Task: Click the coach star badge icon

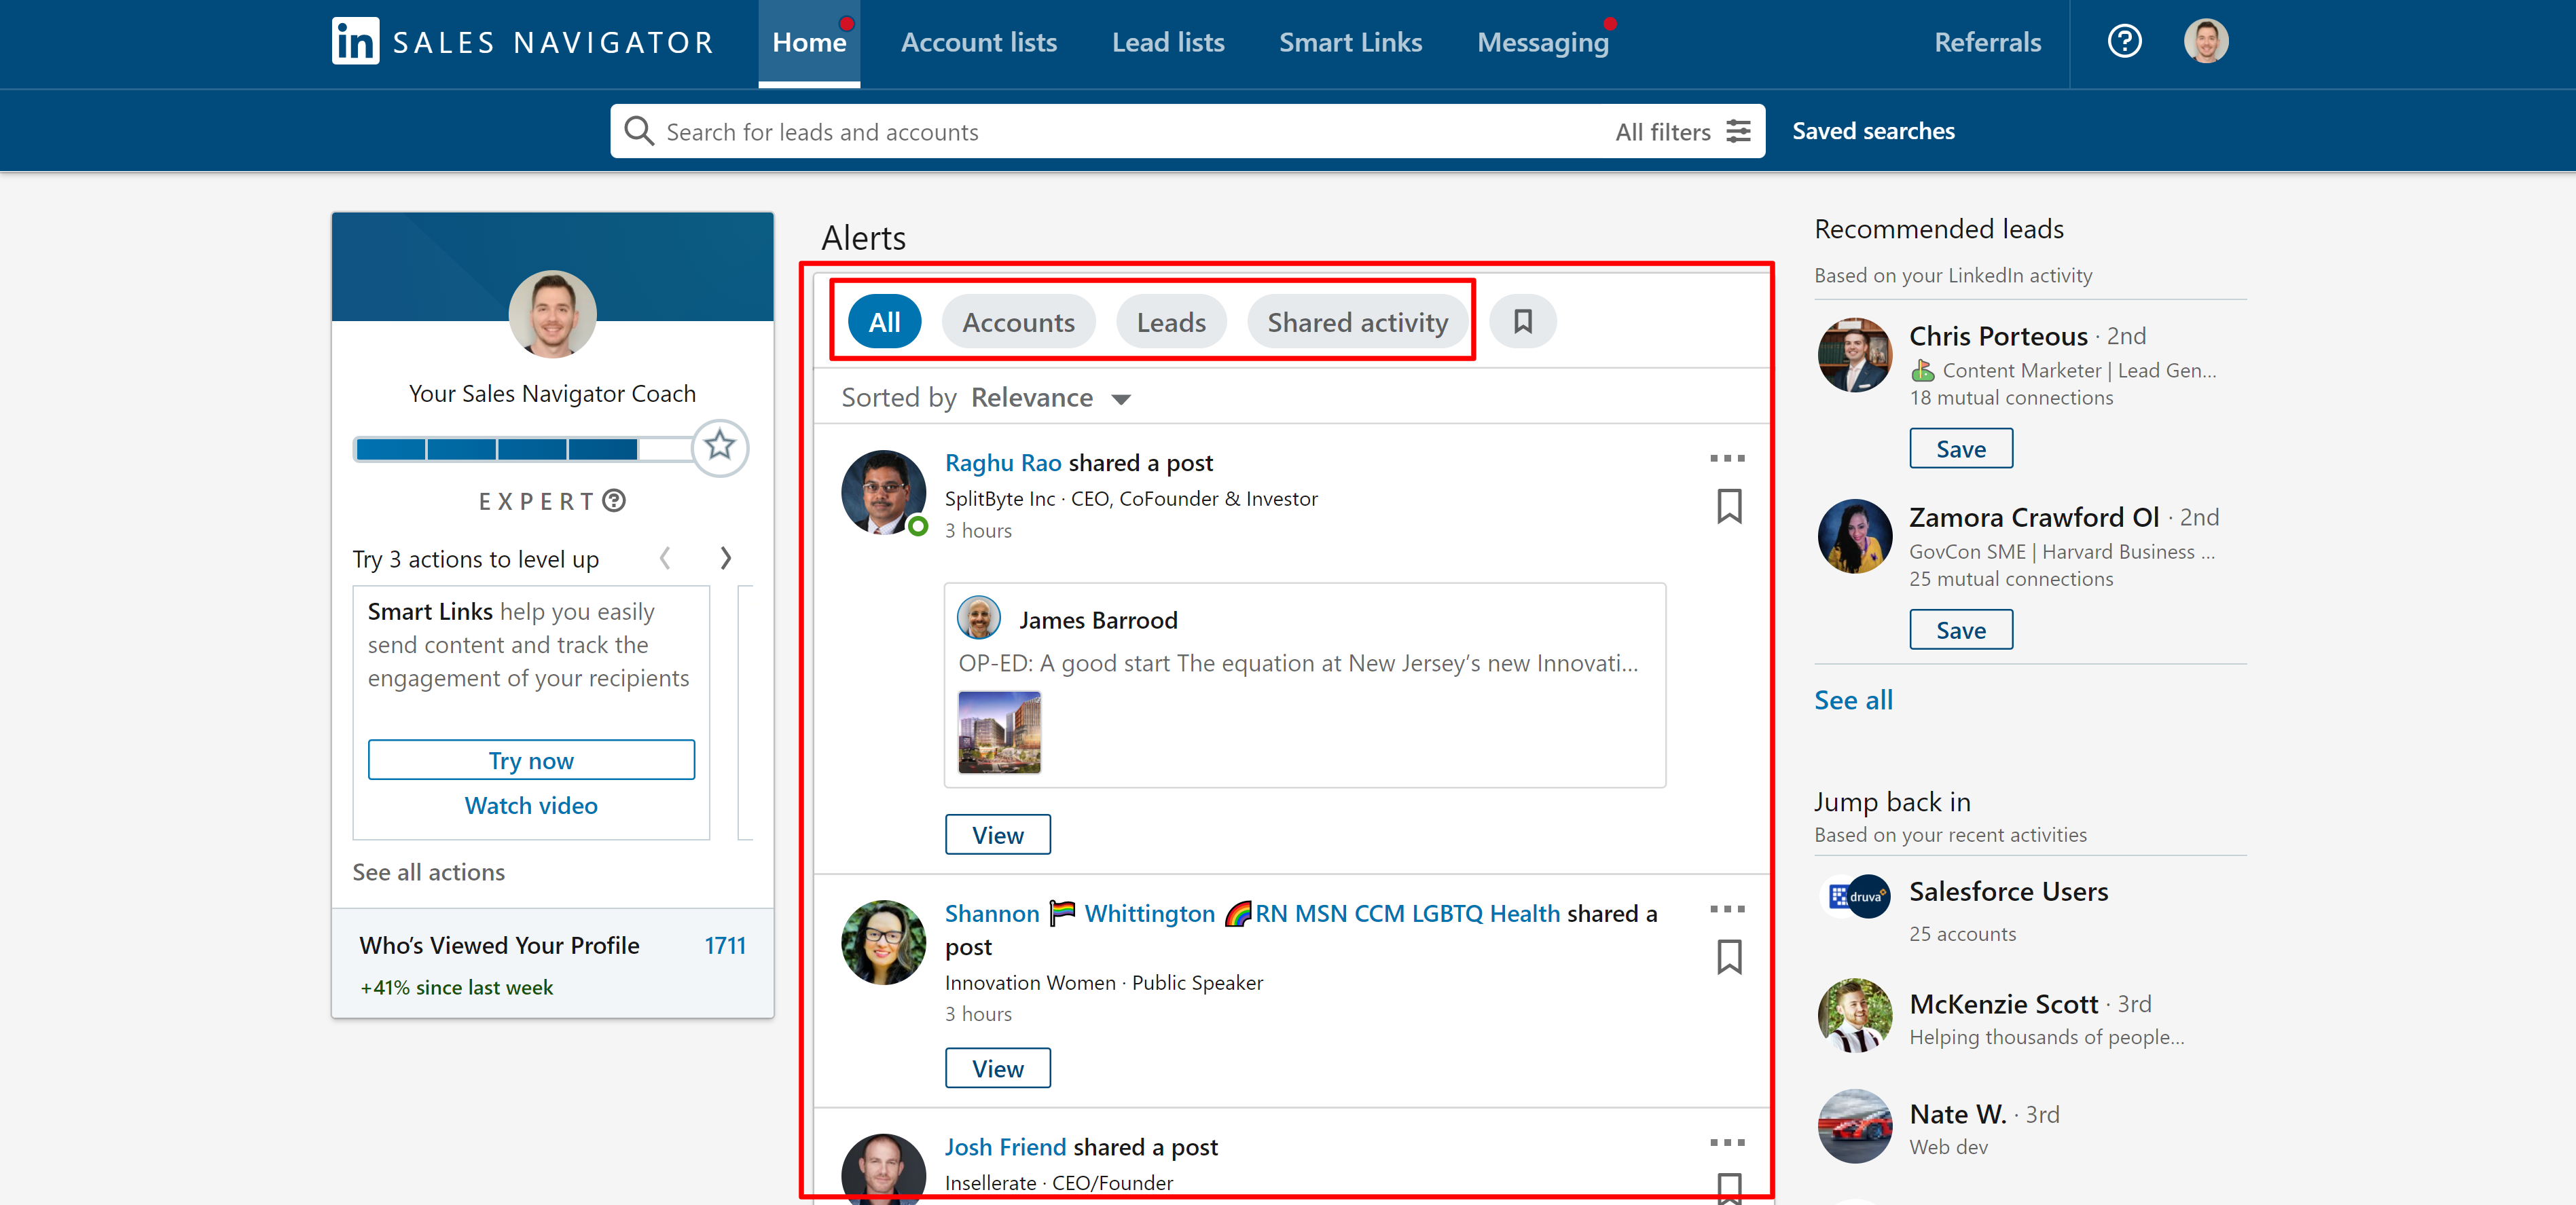Action: (x=720, y=447)
